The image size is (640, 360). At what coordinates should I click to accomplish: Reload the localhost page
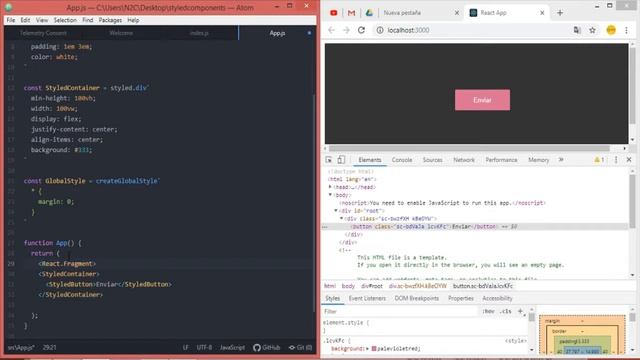click(x=361, y=30)
